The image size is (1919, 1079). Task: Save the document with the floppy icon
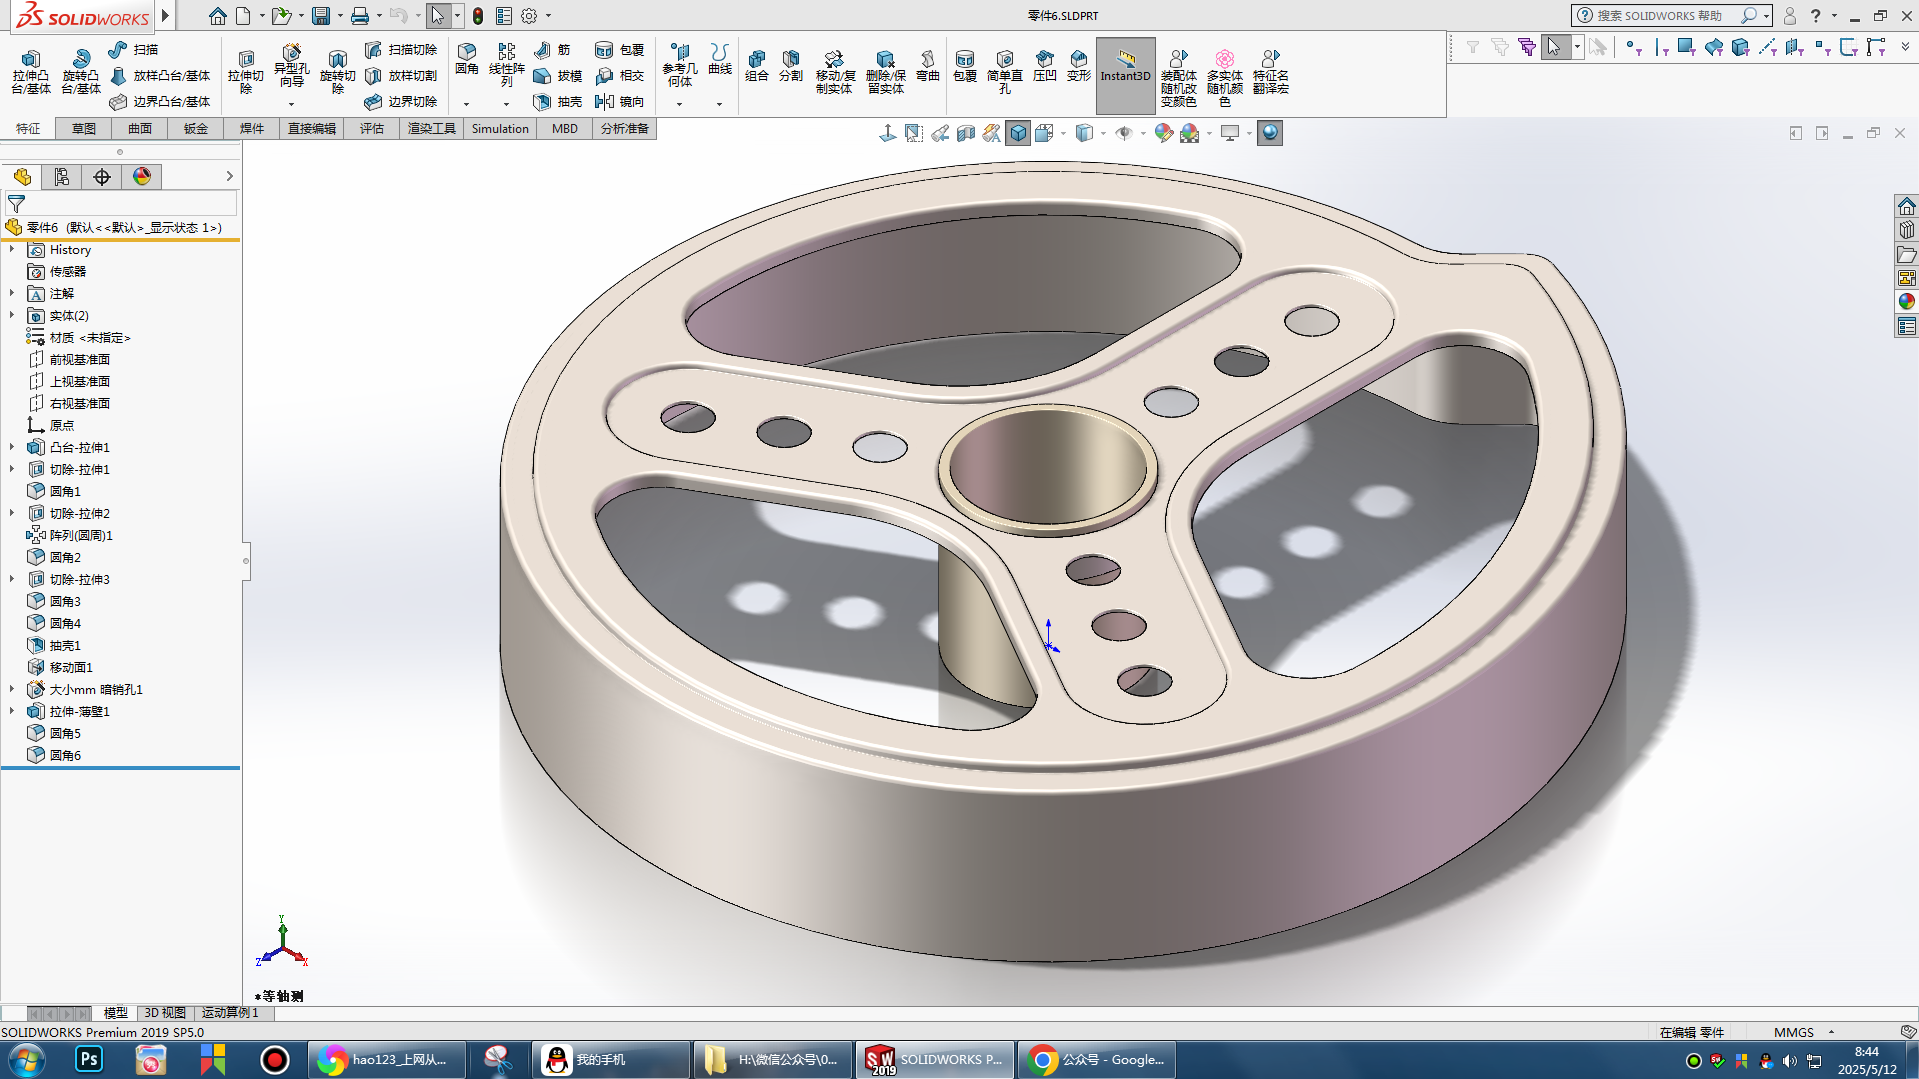point(321,16)
